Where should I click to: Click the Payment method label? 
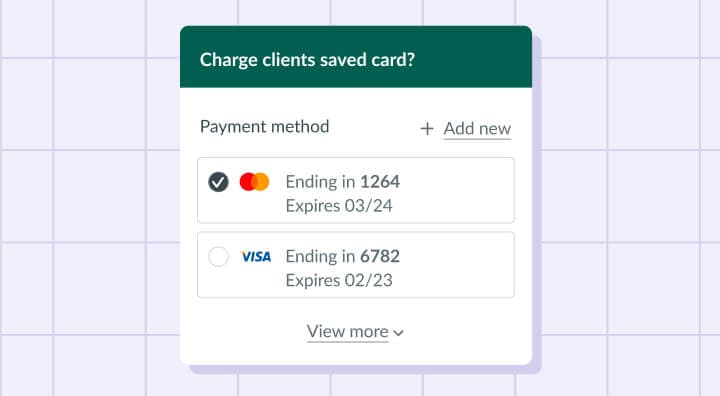pos(264,127)
